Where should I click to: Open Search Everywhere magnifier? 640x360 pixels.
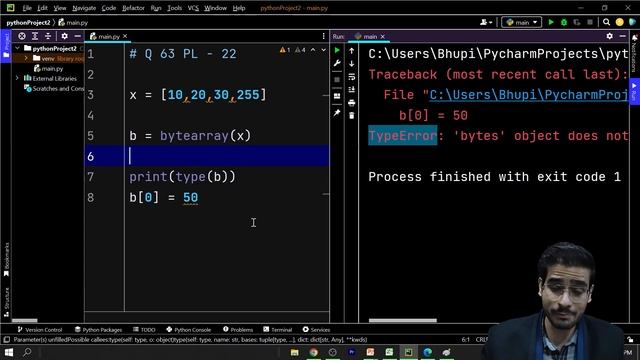click(607, 22)
